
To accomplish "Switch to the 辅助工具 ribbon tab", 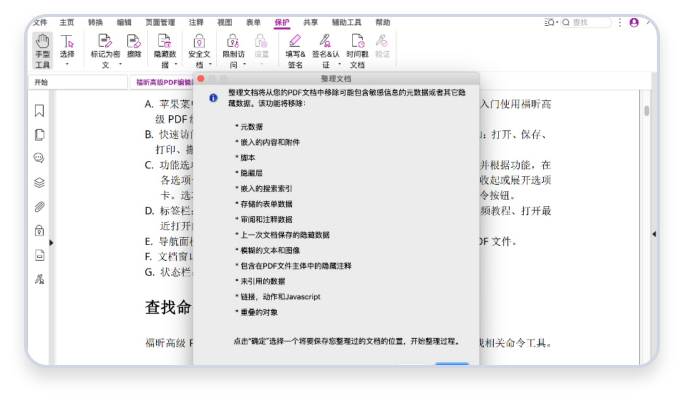I will 346,22.
